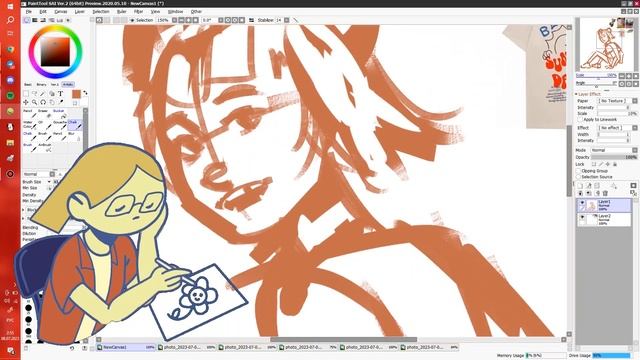
Task: Enable Apply to Linework checkbox
Action: 580,120
